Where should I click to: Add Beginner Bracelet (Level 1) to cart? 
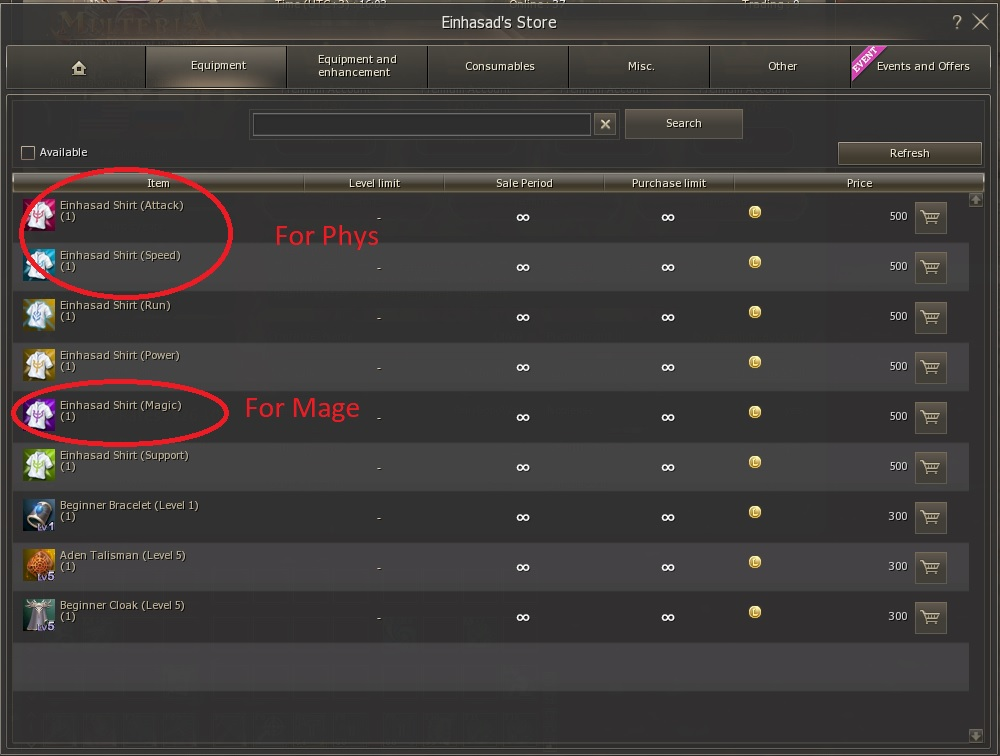(x=930, y=517)
